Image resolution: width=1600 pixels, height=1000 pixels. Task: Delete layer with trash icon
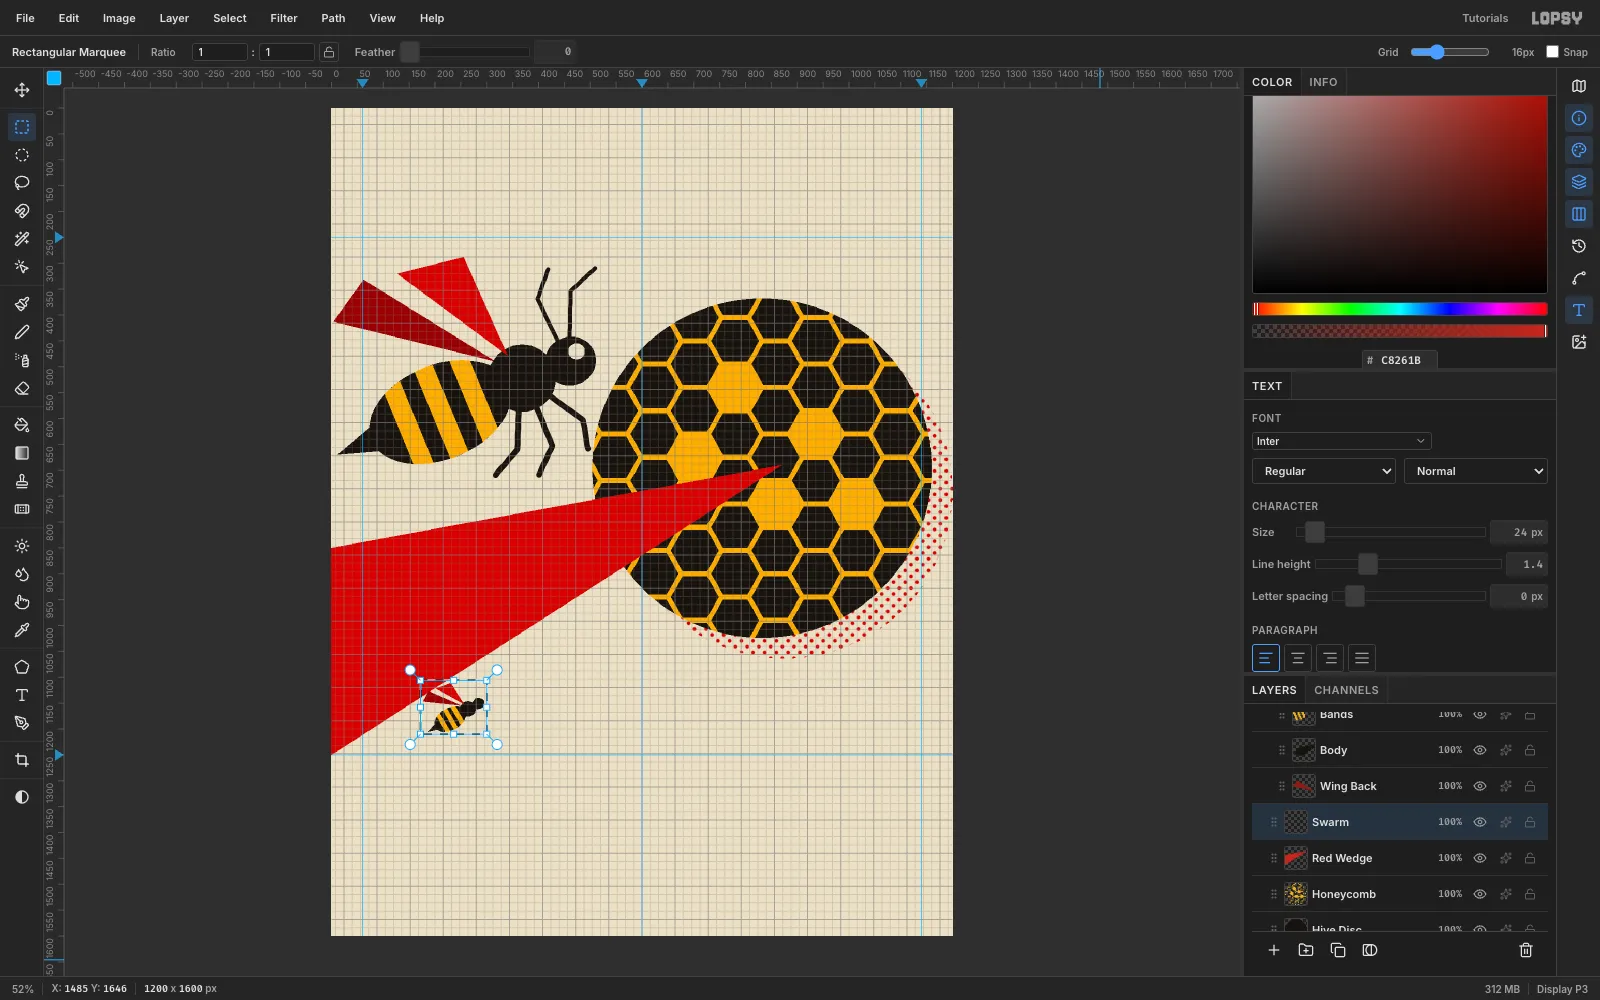click(x=1526, y=950)
